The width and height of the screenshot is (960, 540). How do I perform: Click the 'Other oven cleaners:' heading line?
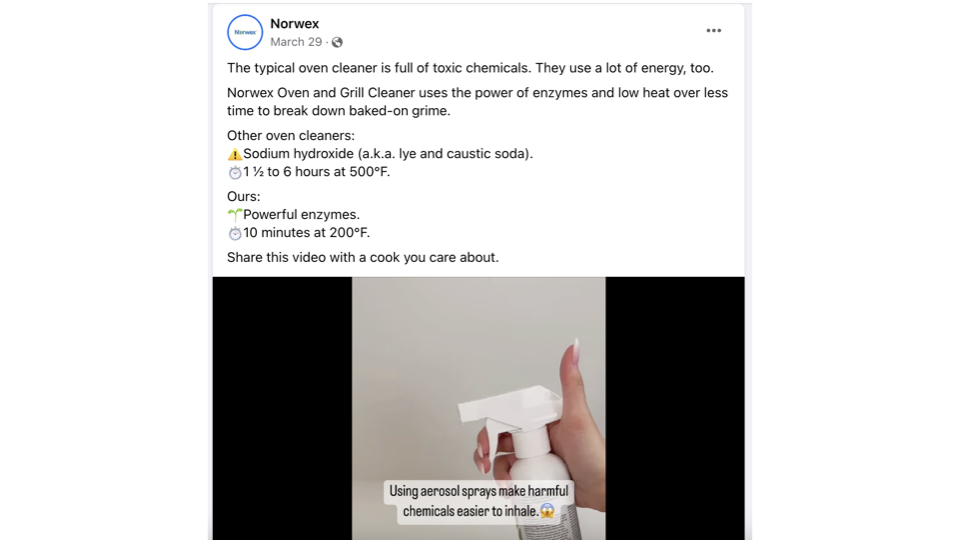(x=291, y=135)
